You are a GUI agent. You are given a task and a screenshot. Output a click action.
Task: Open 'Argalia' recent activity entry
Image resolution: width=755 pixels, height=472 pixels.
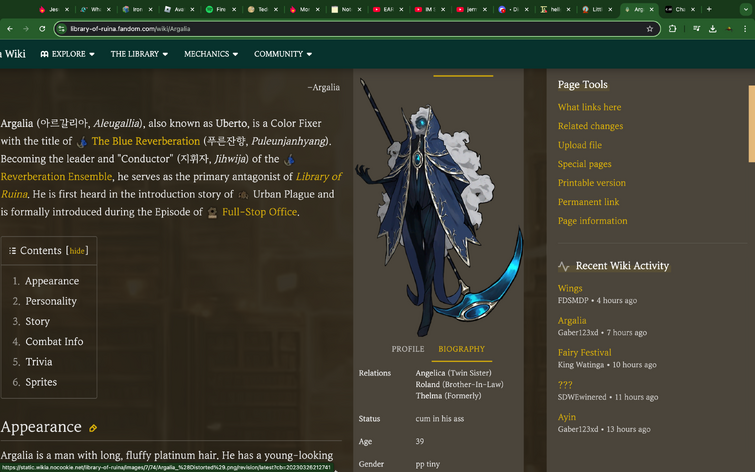click(572, 321)
